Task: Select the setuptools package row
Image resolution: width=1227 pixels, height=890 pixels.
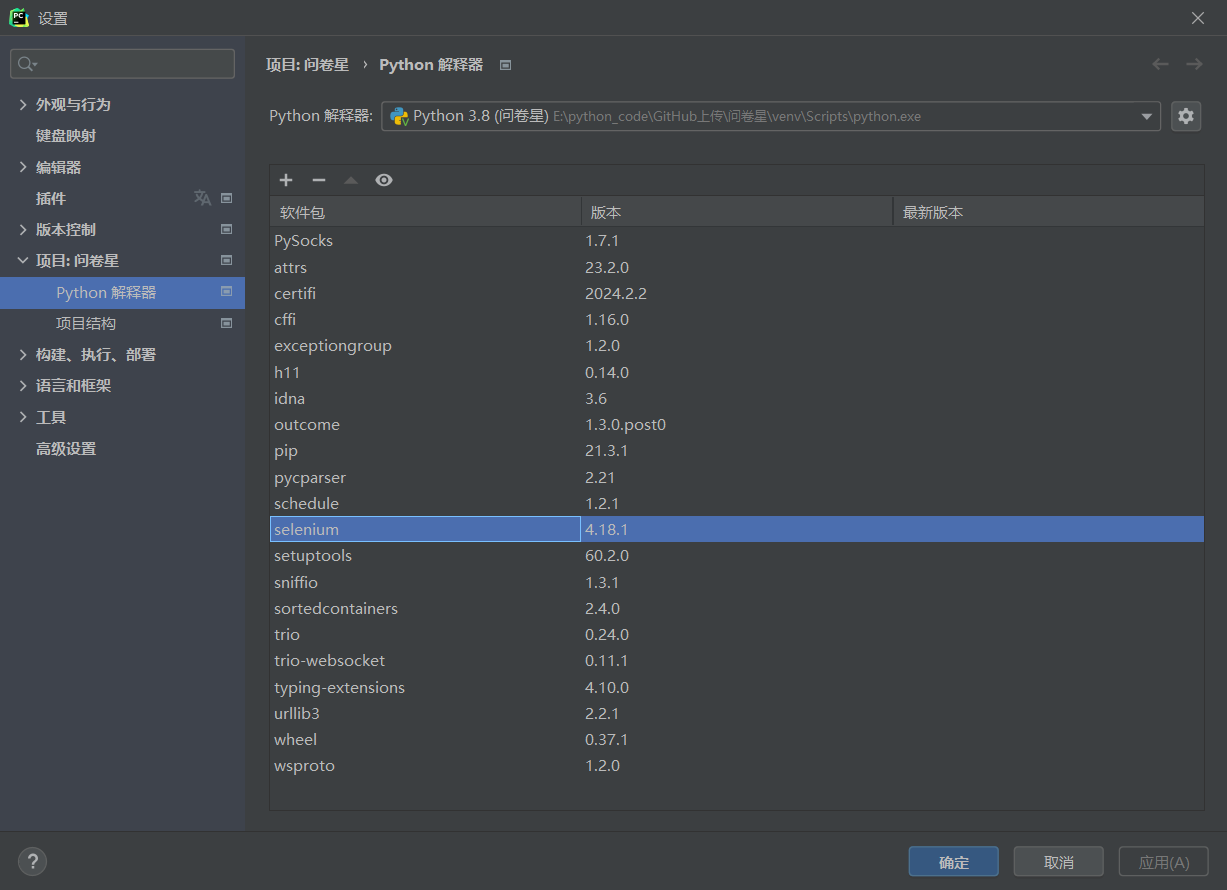Action: pyautogui.click(x=737, y=556)
